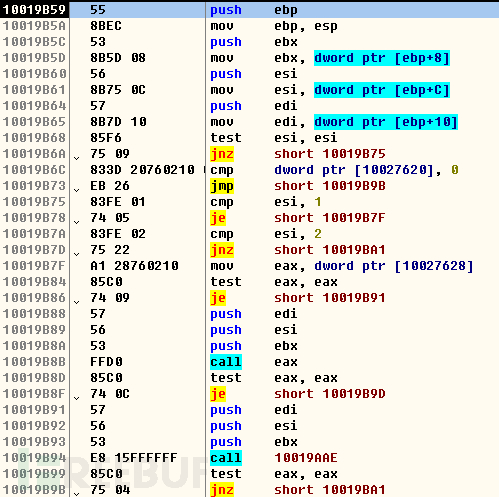The width and height of the screenshot is (499, 497).
Task: Select mov ebp, esp instruction
Action: 274,26
